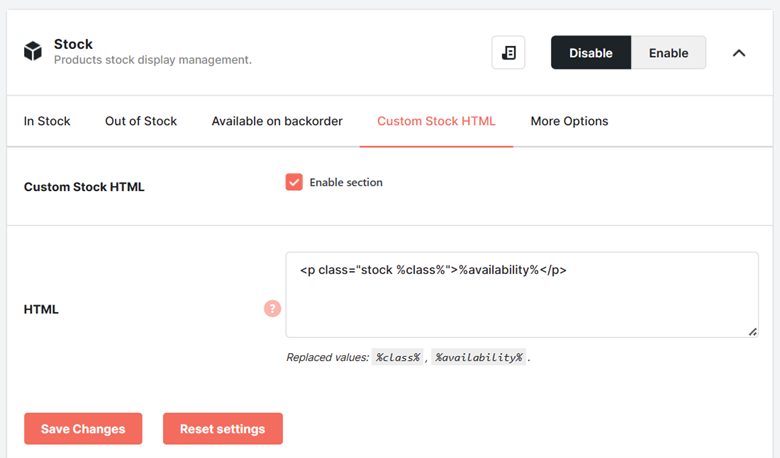Image resolution: width=780 pixels, height=458 pixels.
Task: Click the %availability% replaced value code tag
Action: click(479, 357)
